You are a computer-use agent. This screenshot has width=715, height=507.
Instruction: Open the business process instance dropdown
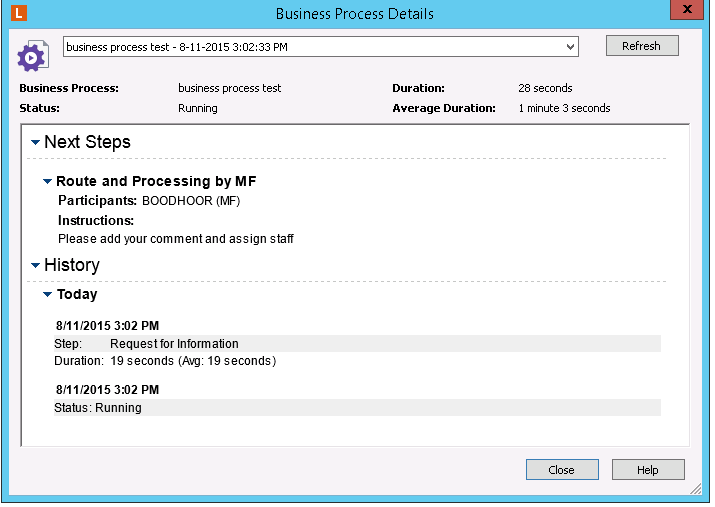pyautogui.click(x=570, y=47)
